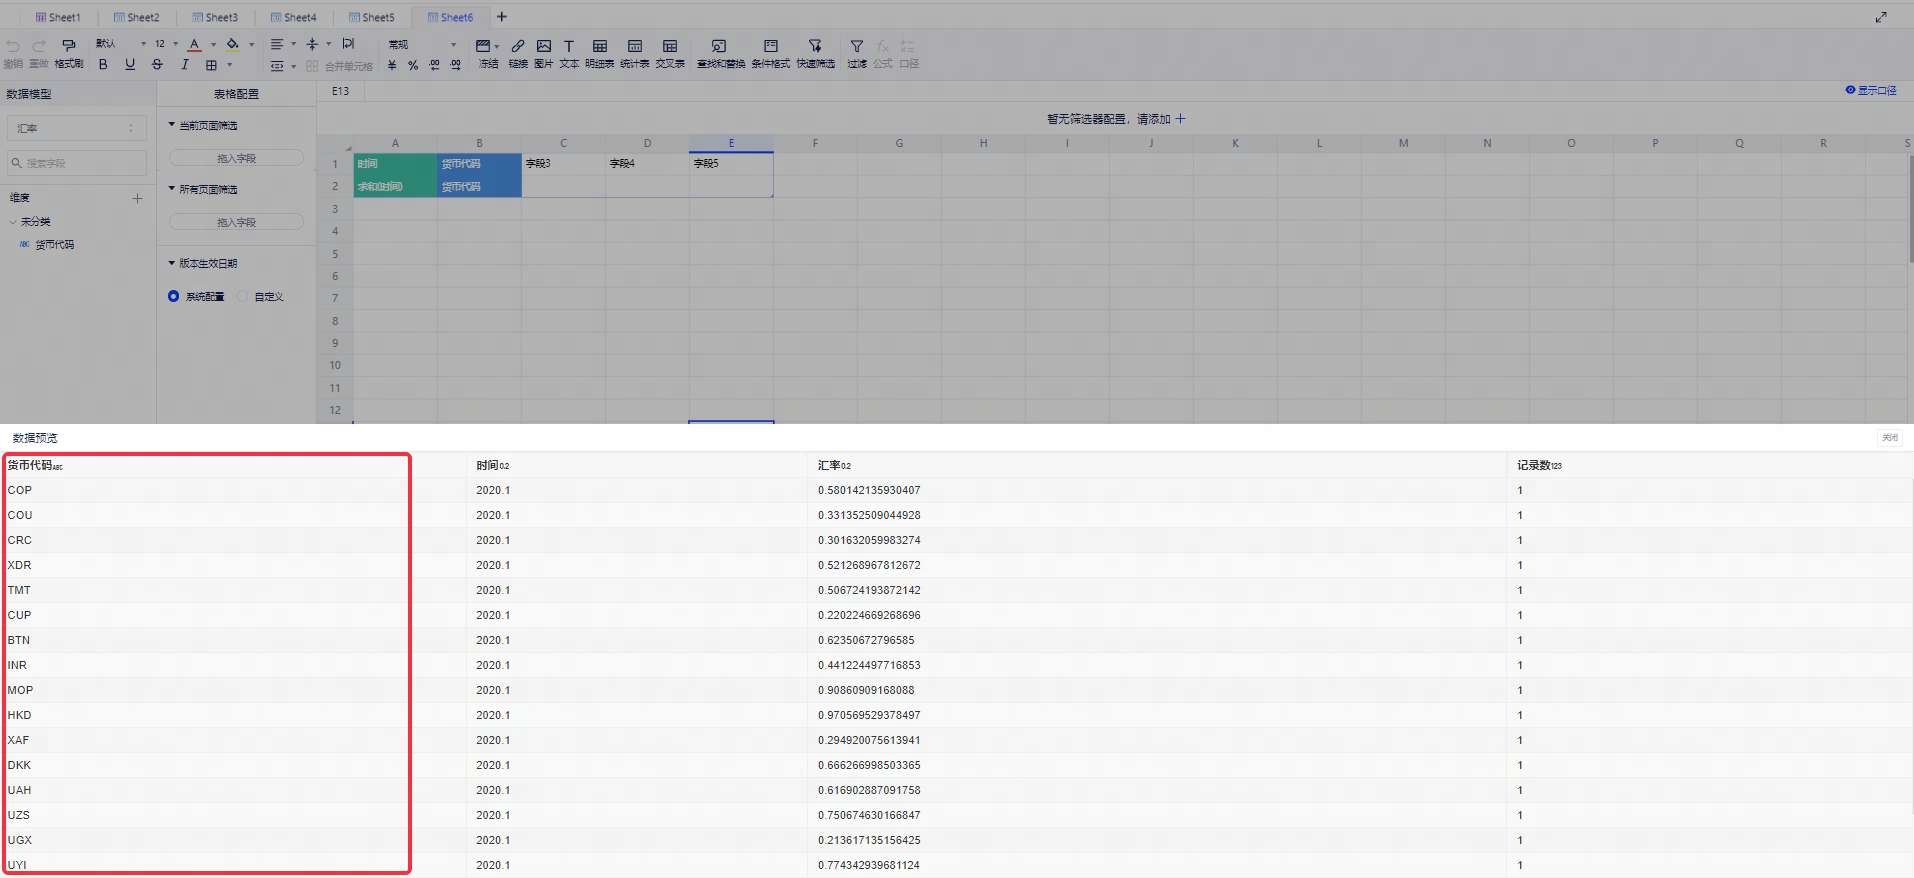Image resolution: width=1914 pixels, height=878 pixels.
Task: Collapse the 未分类 tree group
Action: pos(13,222)
